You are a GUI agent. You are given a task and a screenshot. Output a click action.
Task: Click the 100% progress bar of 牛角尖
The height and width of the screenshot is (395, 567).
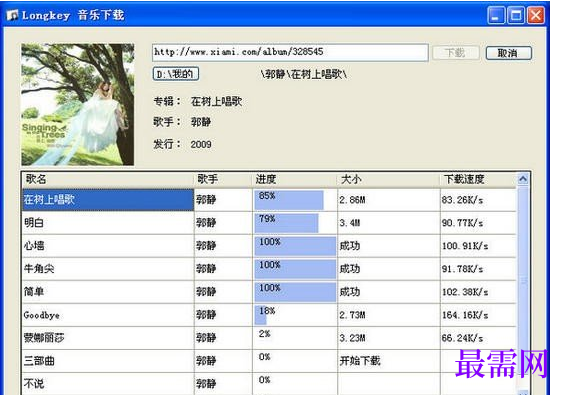[295, 269]
